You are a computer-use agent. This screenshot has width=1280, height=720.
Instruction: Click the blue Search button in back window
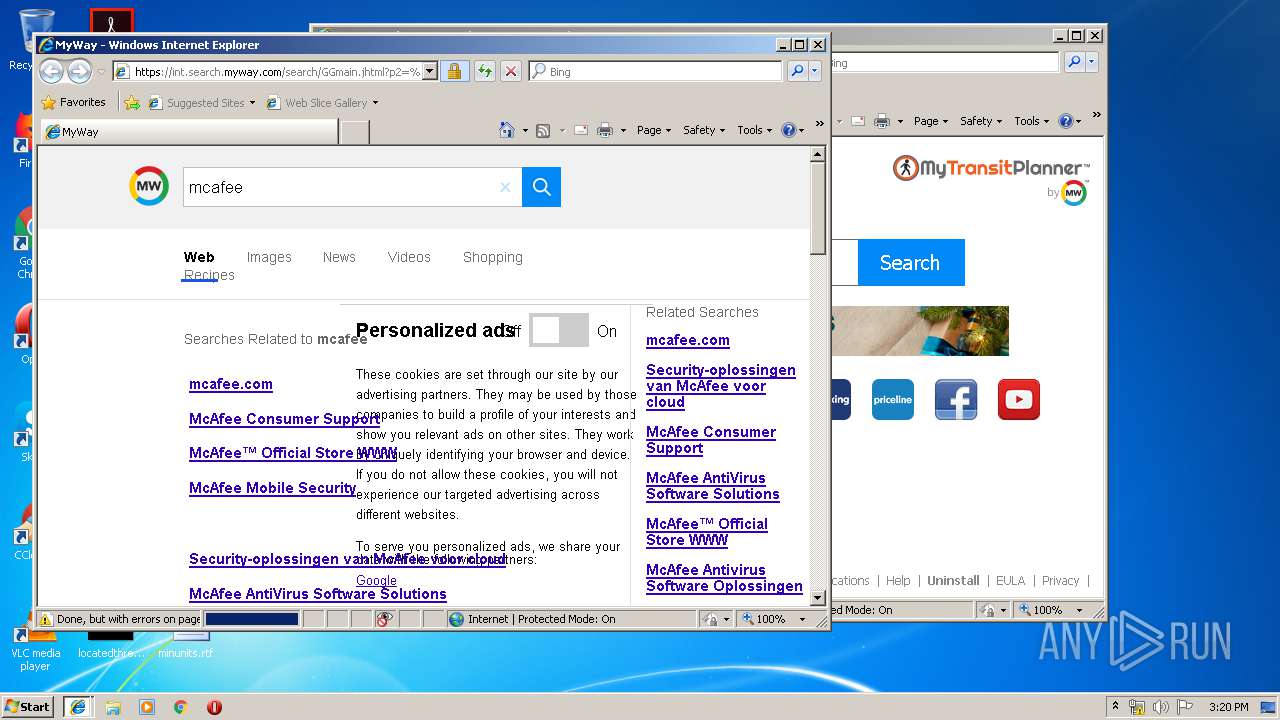910,262
